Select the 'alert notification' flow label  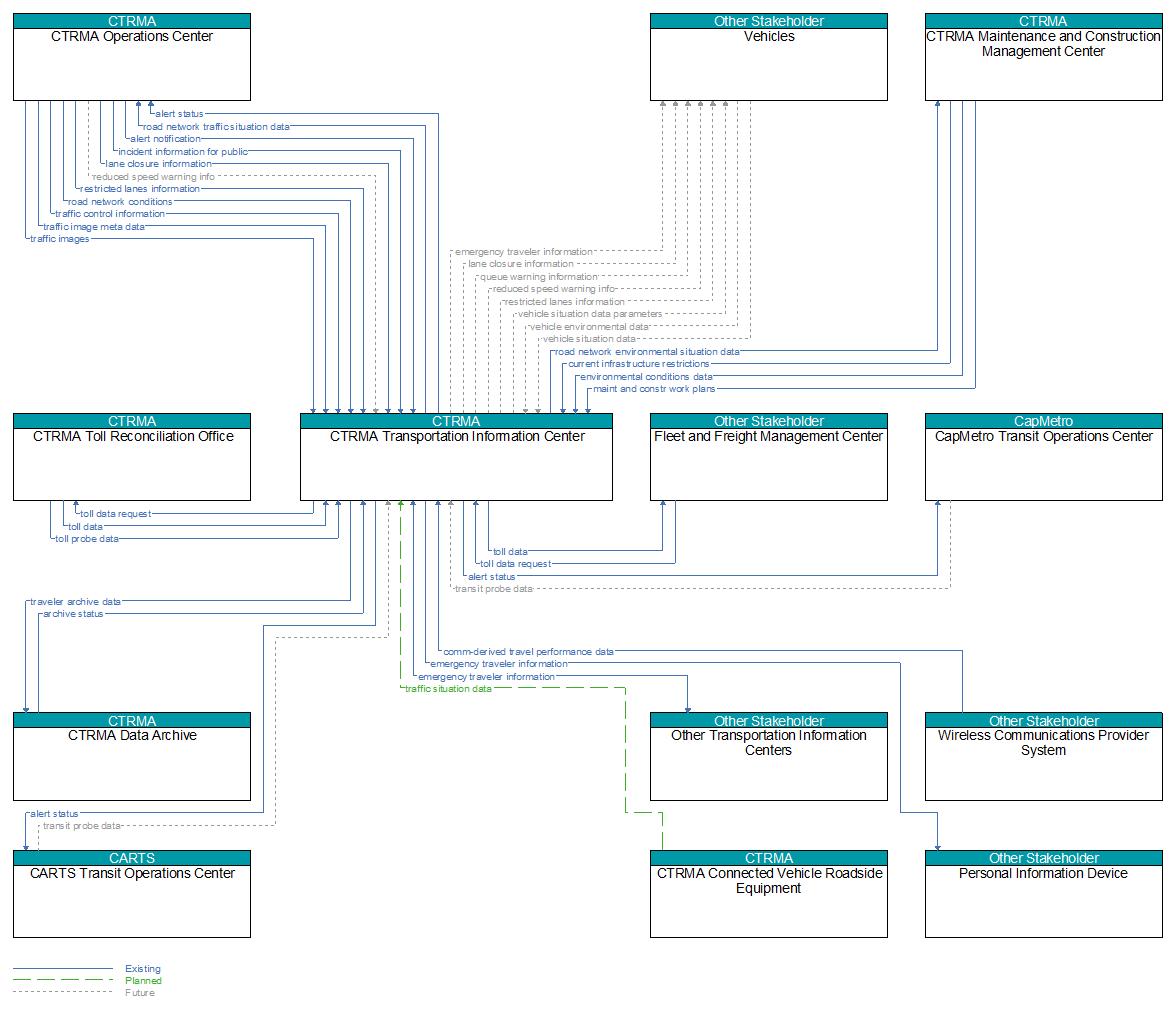(165, 138)
